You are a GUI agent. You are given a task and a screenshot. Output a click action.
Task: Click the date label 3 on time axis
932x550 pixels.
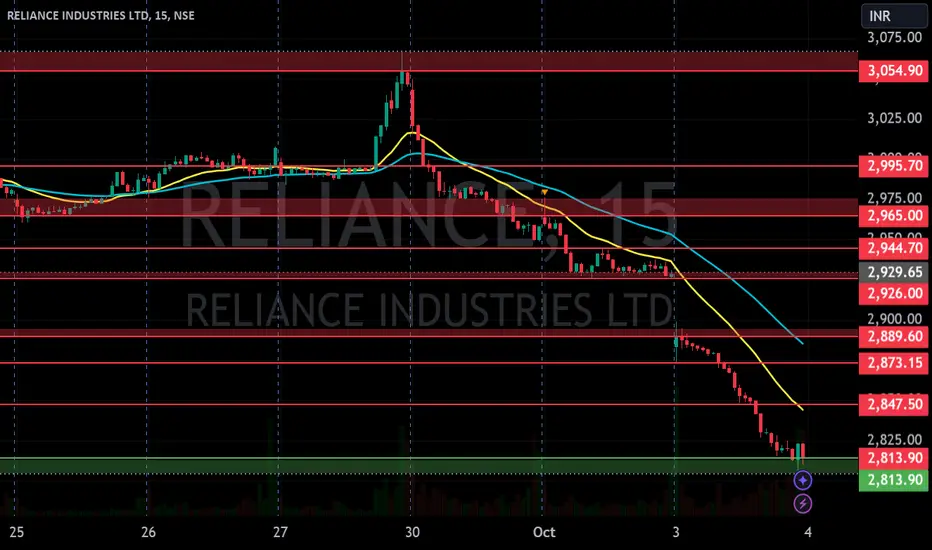coord(676,532)
